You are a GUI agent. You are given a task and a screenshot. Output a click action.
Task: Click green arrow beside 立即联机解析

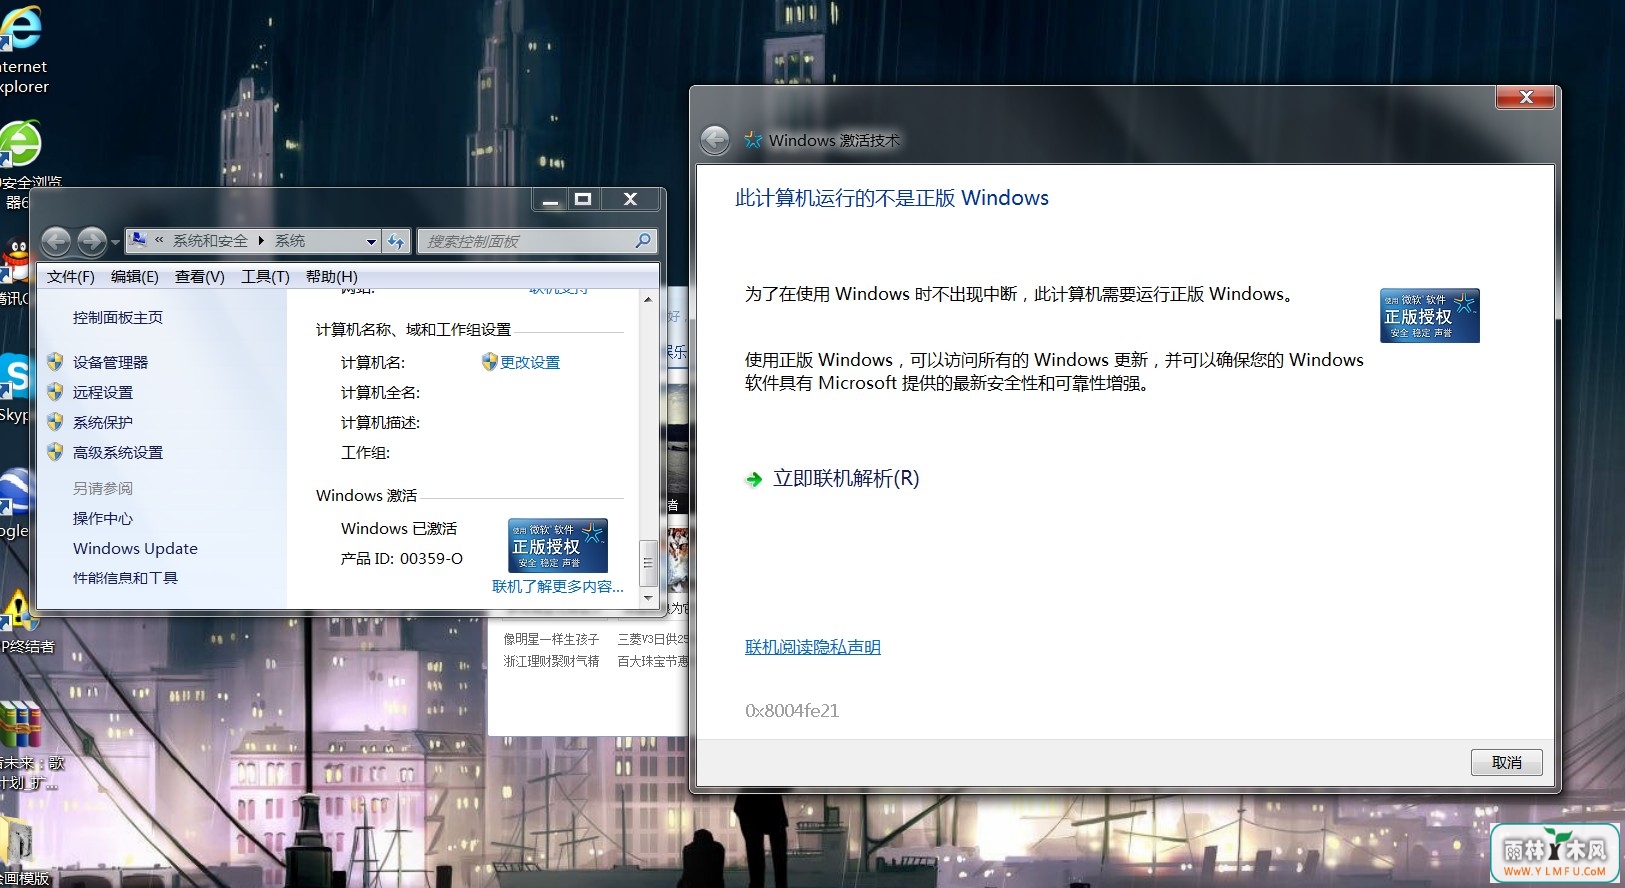(x=754, y=480)
